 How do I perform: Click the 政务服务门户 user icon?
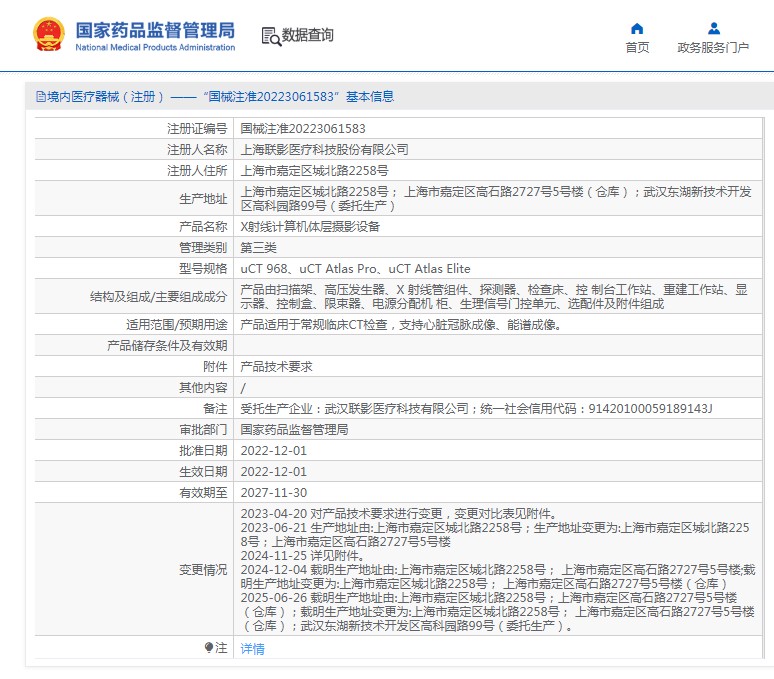pyautogui.click(x=713, y=28)
